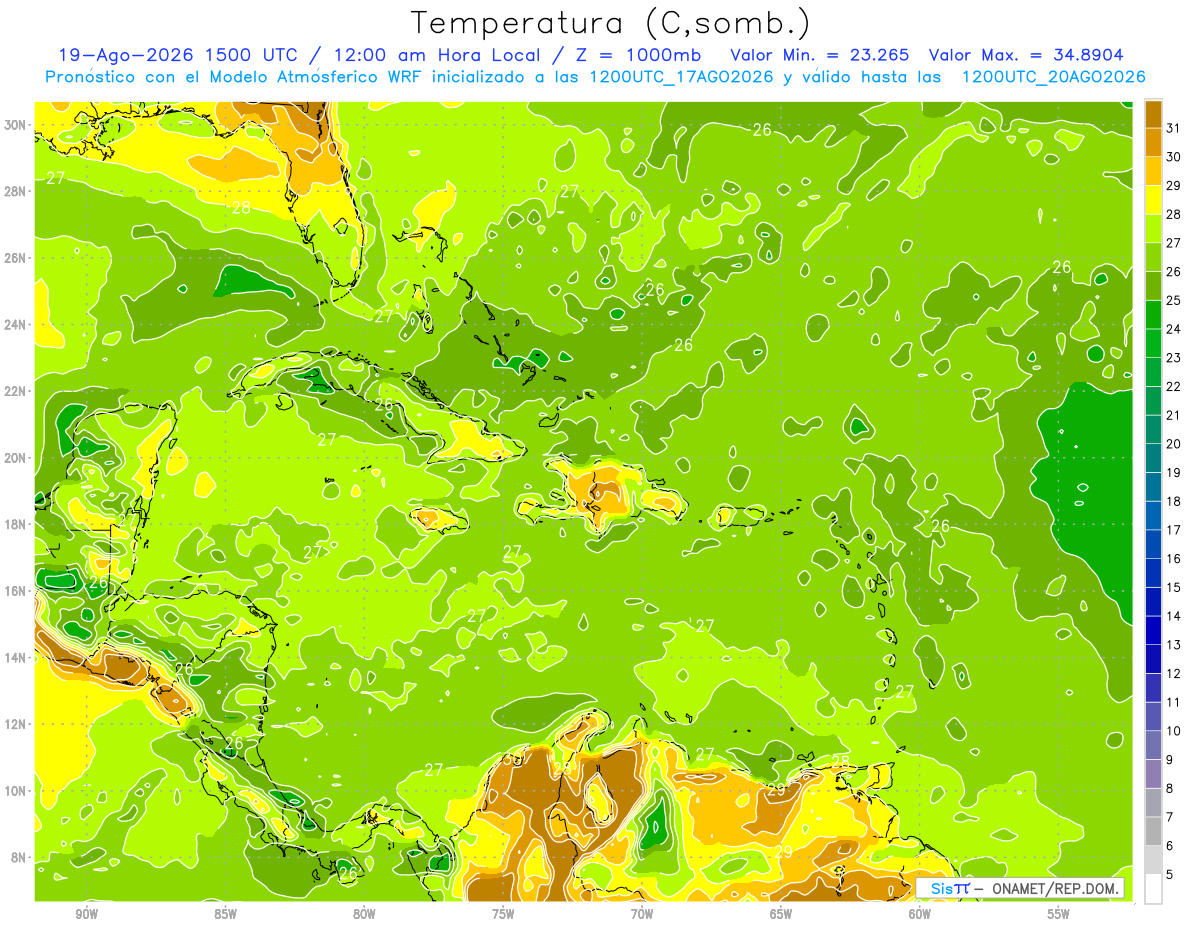Click legend swatch between 27 and 28
Image resolution: width=1200 pixels, height=927 pixels.
[1153, 228]
